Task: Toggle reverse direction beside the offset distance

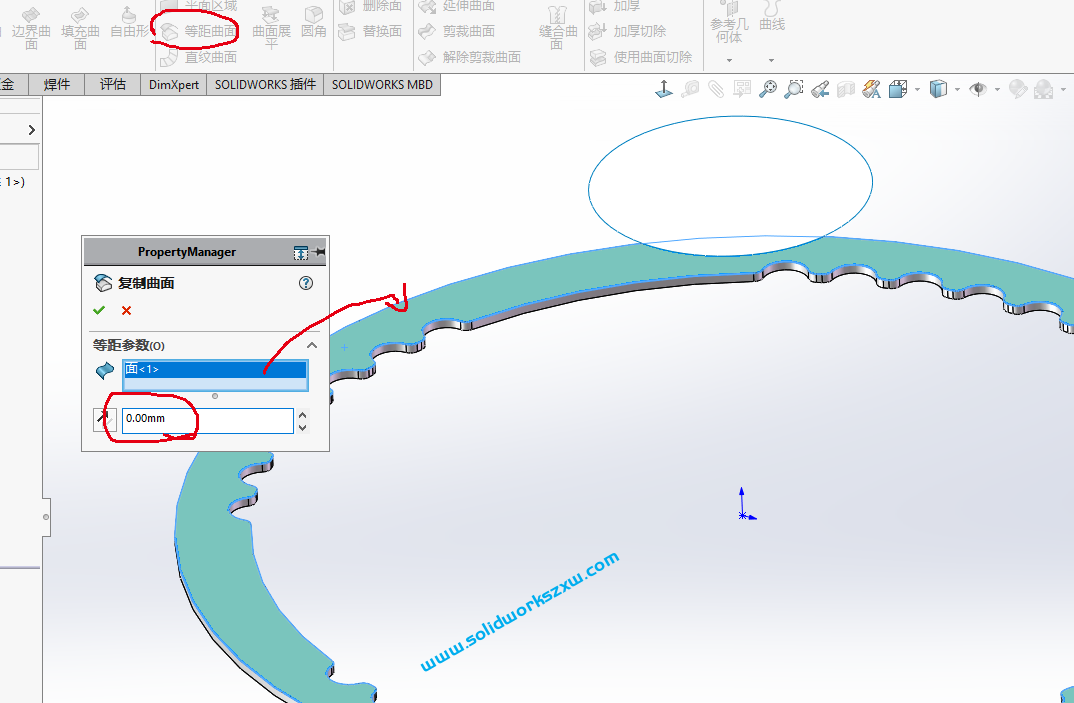Action: point(105,420)
